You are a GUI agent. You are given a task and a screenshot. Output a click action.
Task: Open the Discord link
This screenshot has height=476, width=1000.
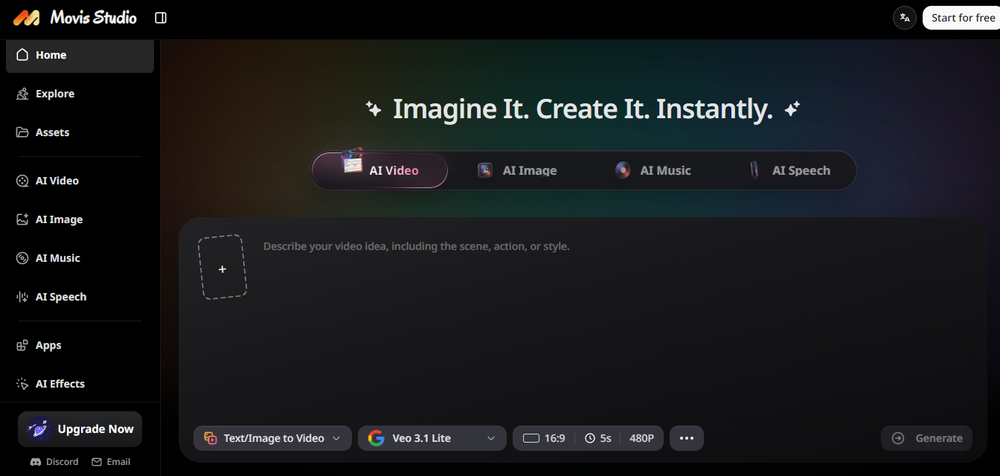click(x=55, y=462)
